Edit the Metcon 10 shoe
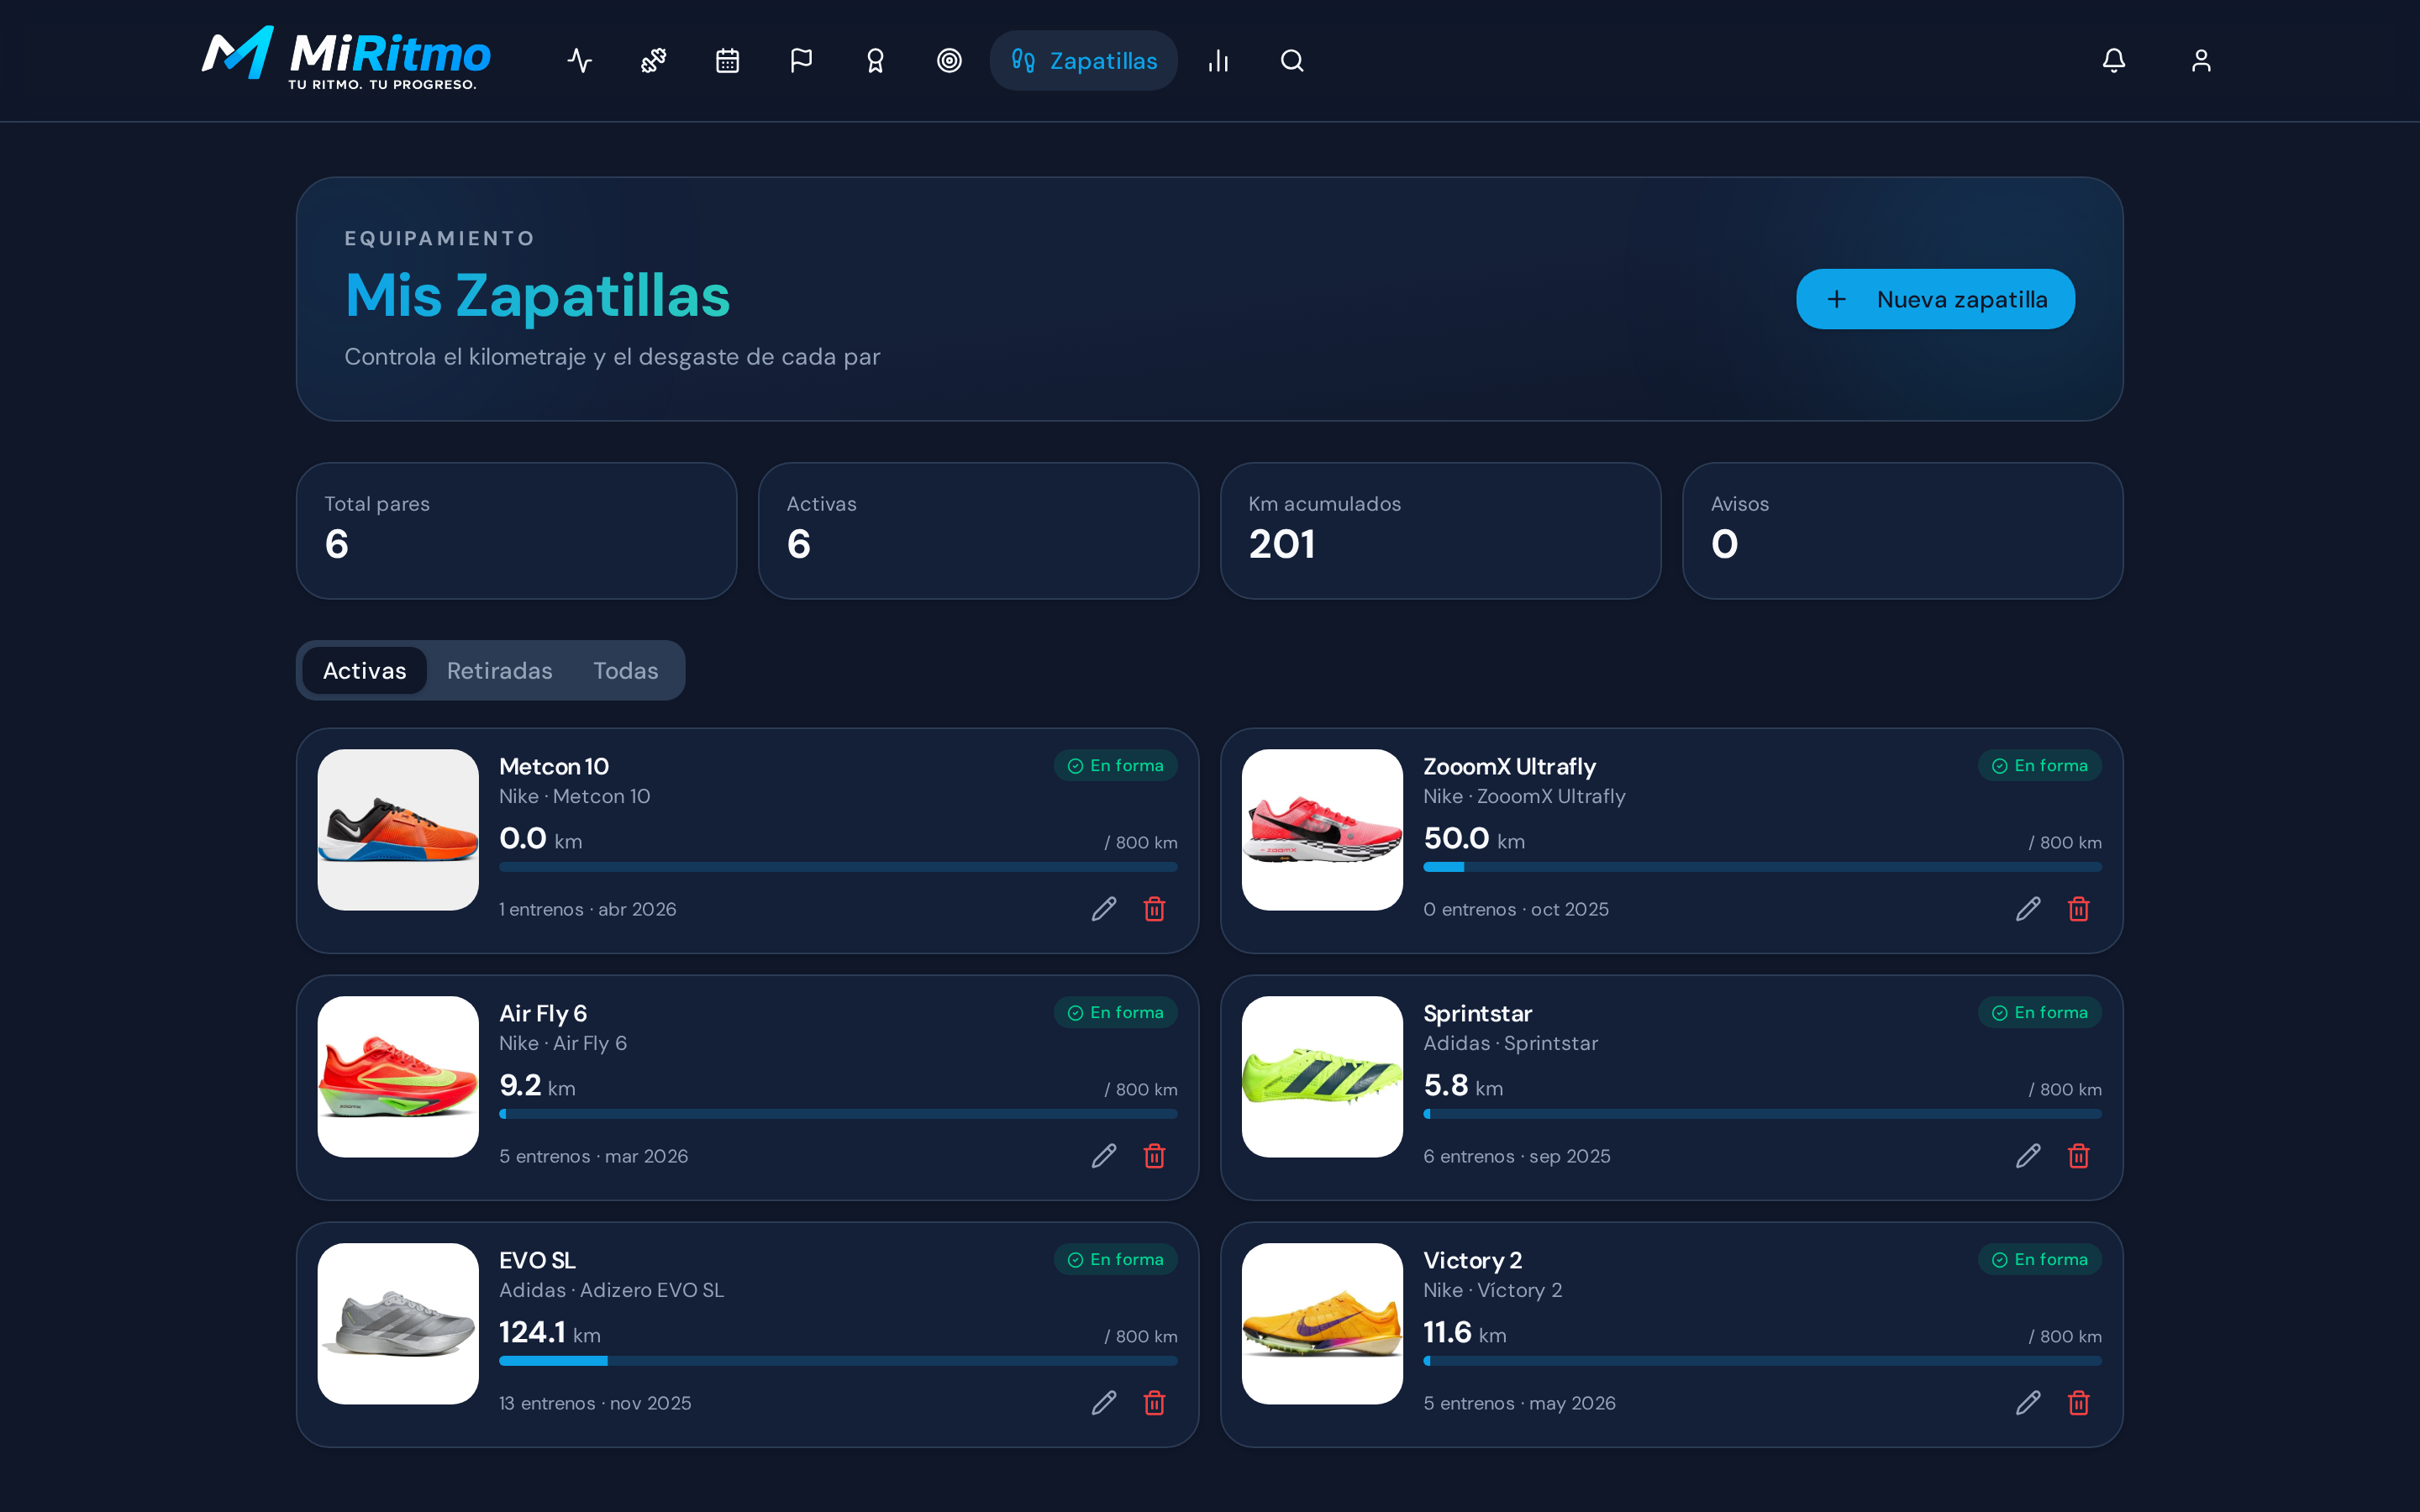The height and width of the screenshot is (1512, 2420). point(1104,909)
